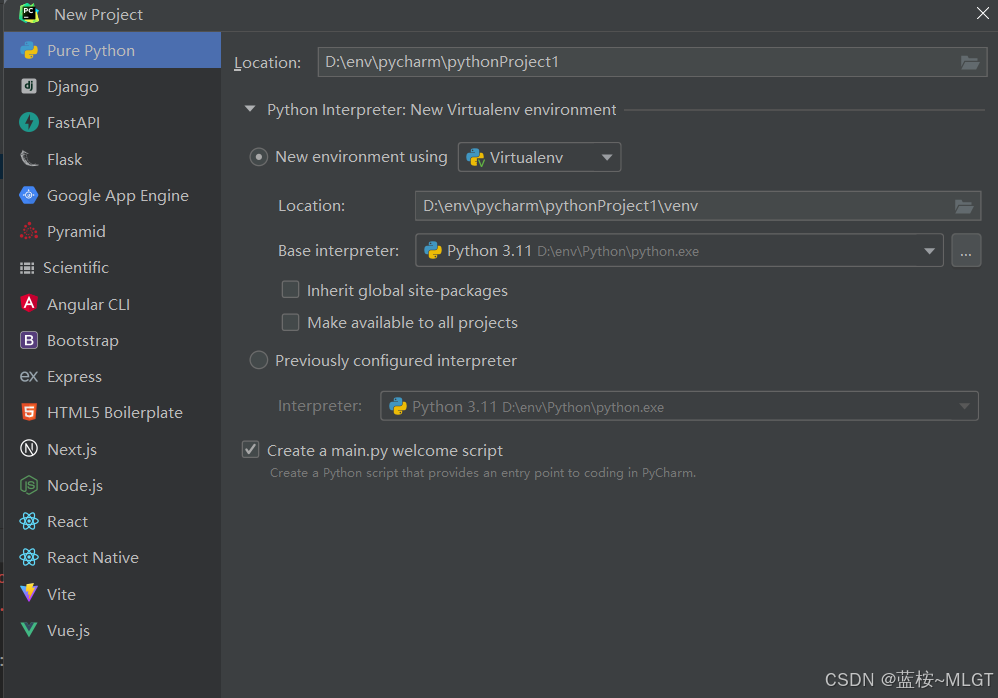Click the ellipsis button beside Base interpreter
This screenshot has width=998, height=698.
tap(966, 251)
